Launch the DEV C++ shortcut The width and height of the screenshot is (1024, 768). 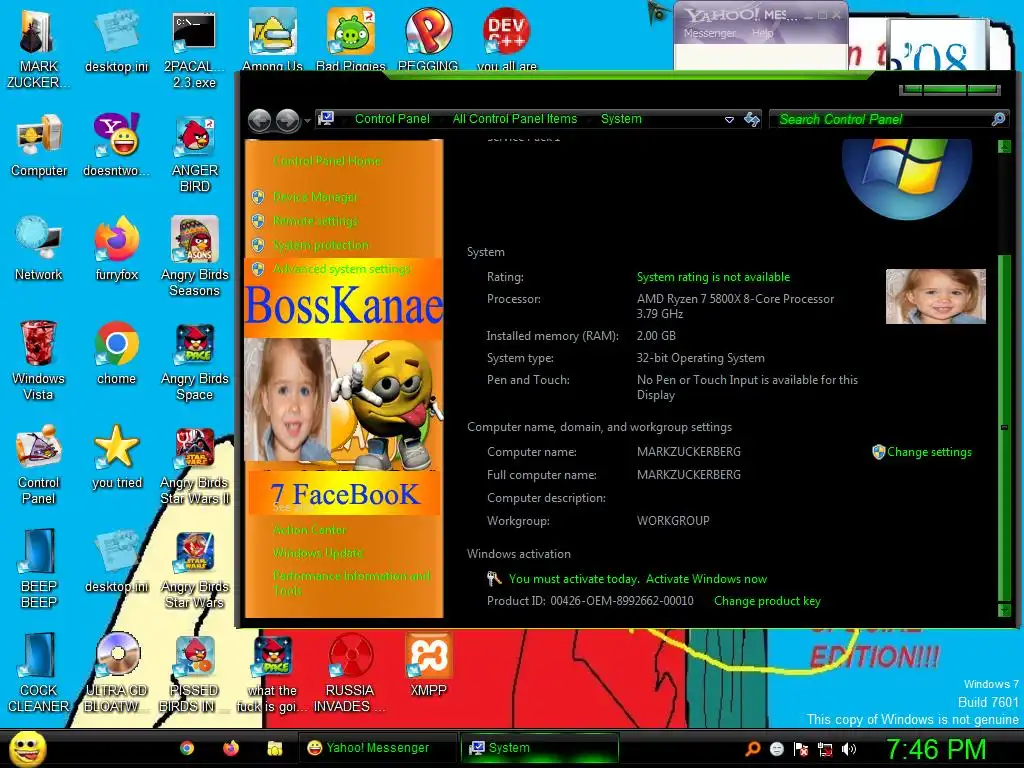(x=507, y=39)
